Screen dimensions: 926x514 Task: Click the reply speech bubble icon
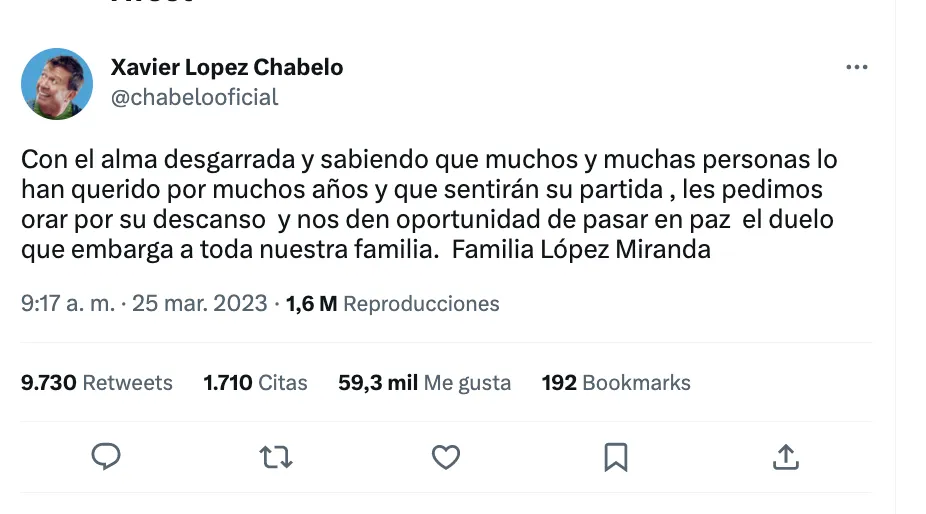coord(106,457)
